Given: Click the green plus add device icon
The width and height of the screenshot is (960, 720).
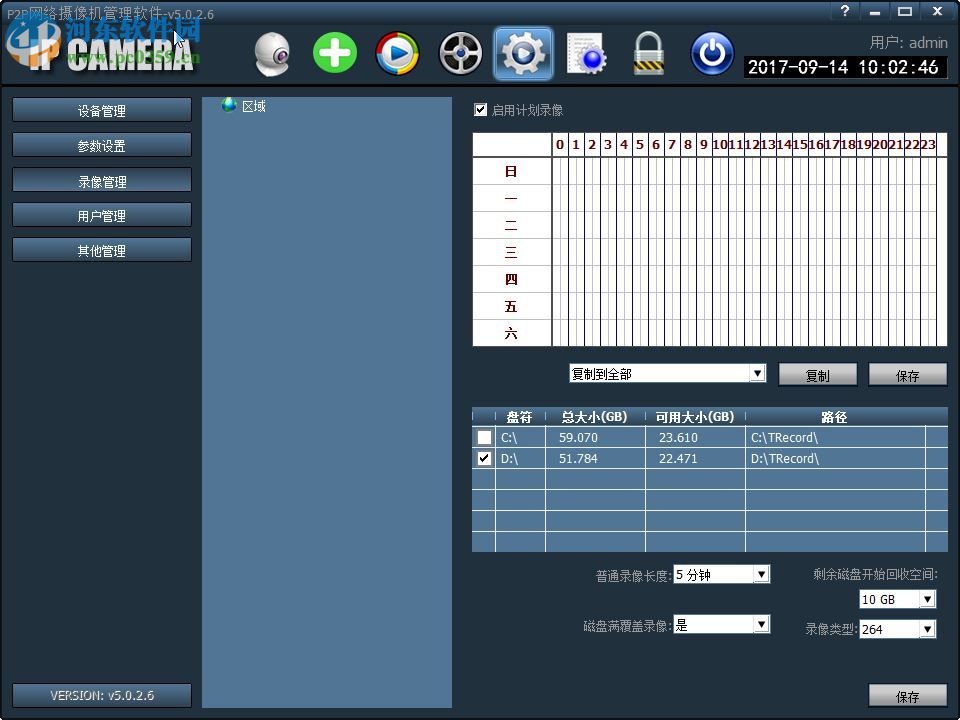Looking at the screenshot, I should pyautogui.click(x=335, y=53).
